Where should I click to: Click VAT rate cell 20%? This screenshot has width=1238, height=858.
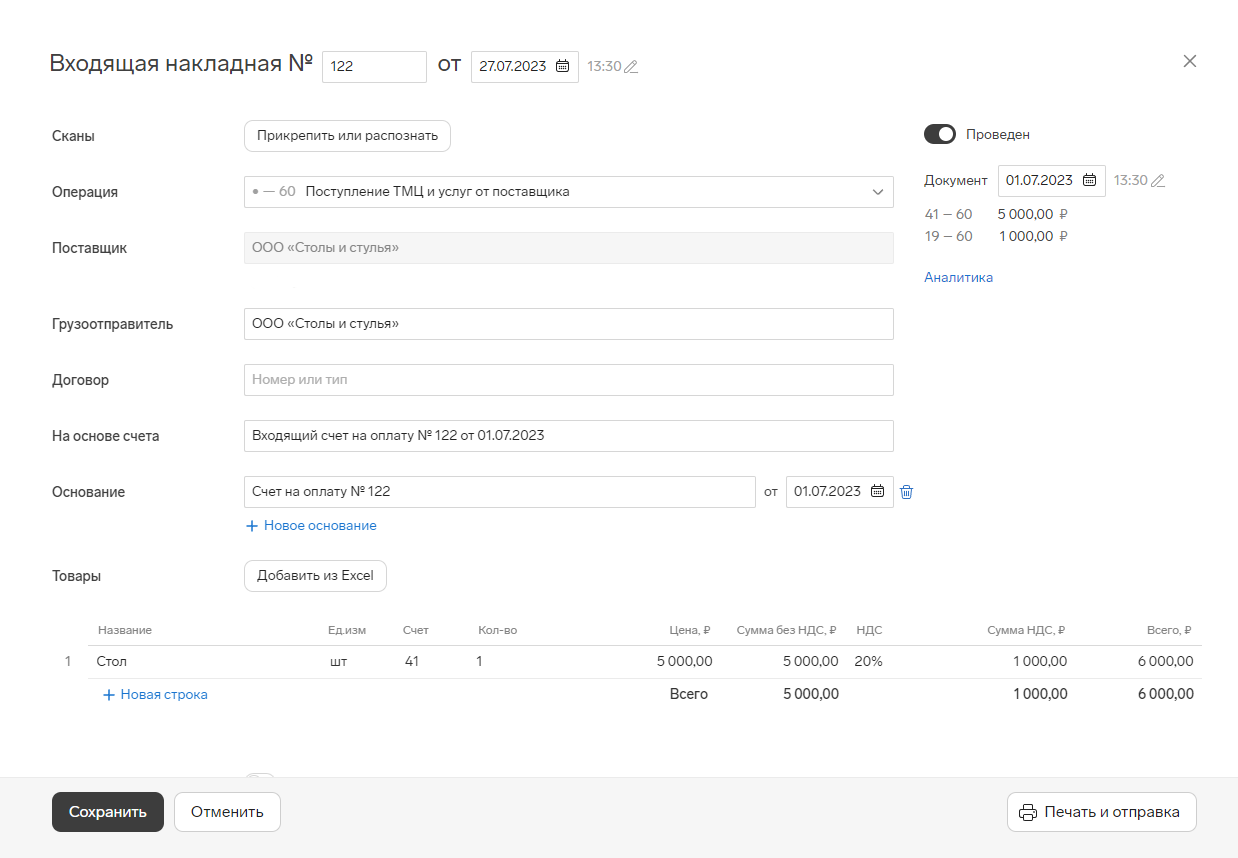[x=869, y=661]
